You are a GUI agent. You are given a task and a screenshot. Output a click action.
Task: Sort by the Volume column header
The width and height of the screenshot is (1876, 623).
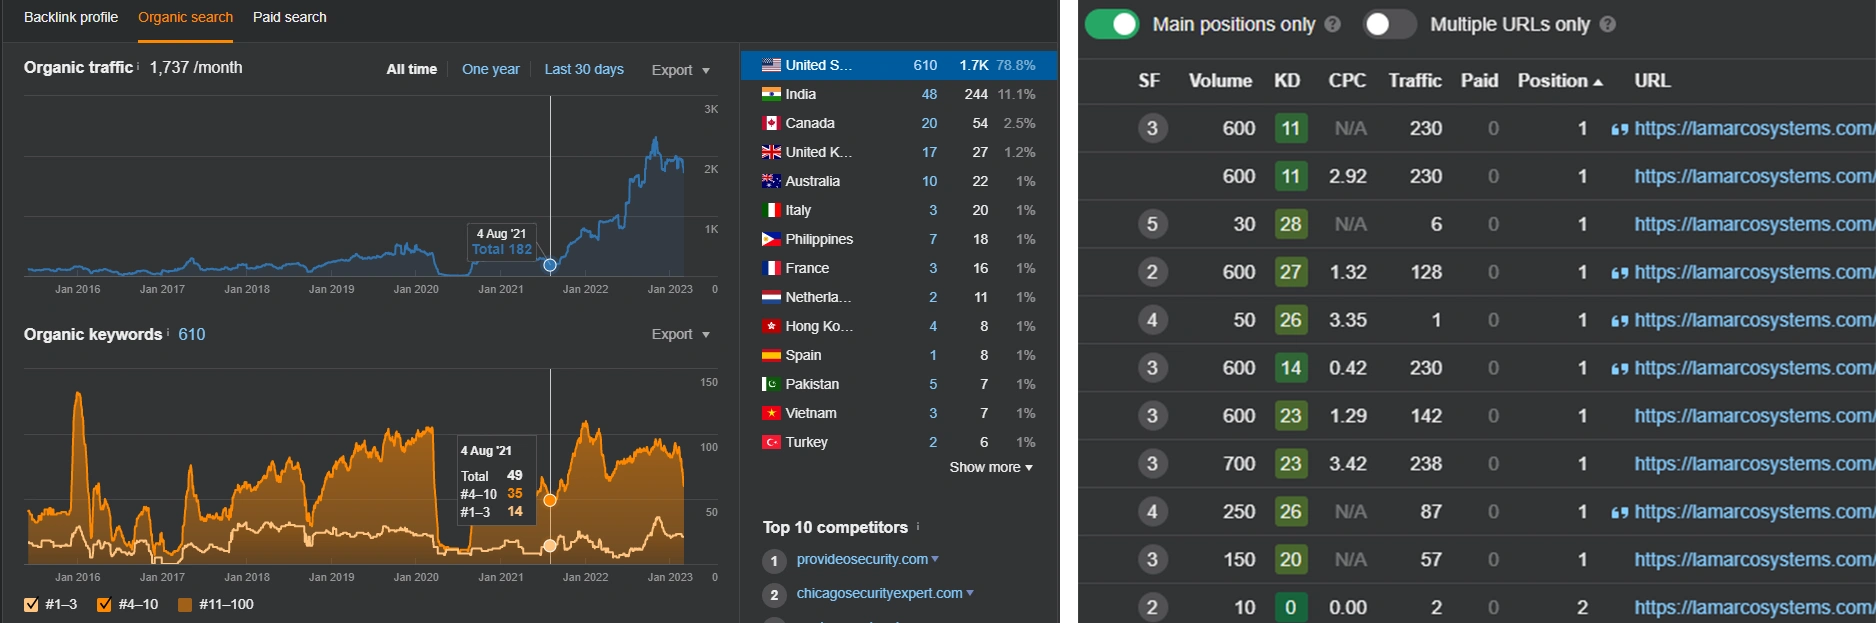[x=1220, y=81]
